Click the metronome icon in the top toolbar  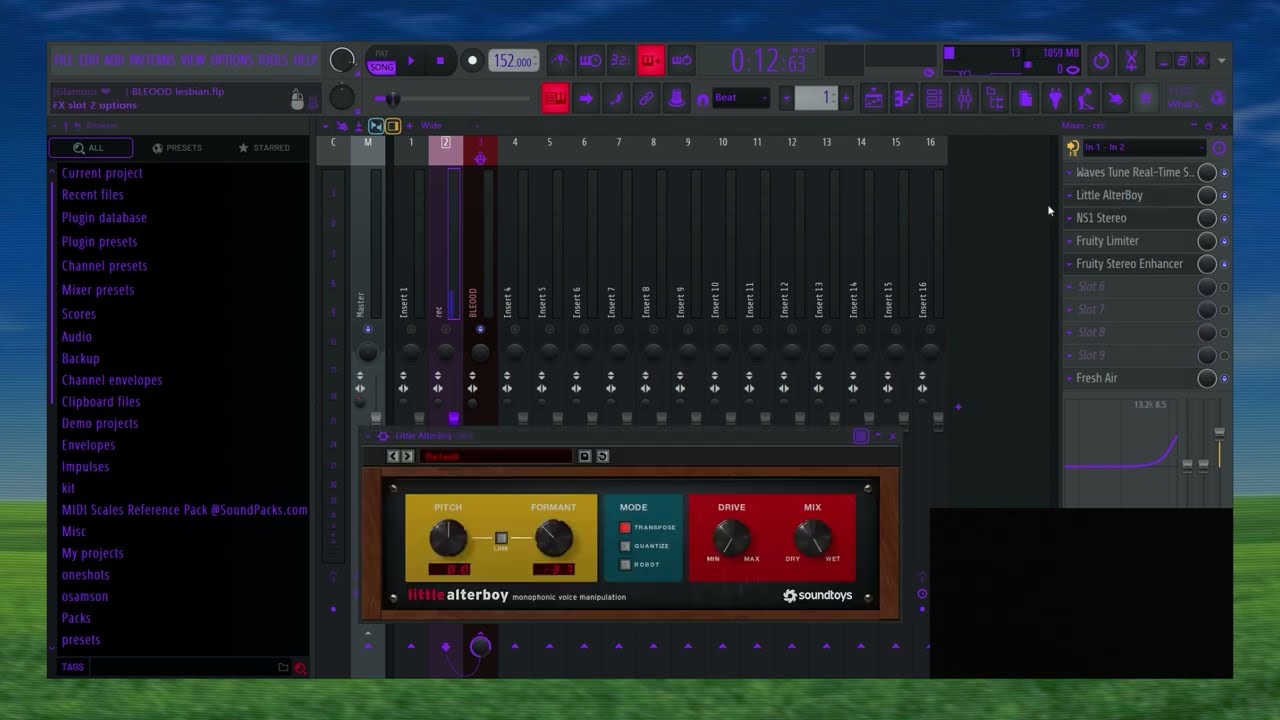(561, 60)
